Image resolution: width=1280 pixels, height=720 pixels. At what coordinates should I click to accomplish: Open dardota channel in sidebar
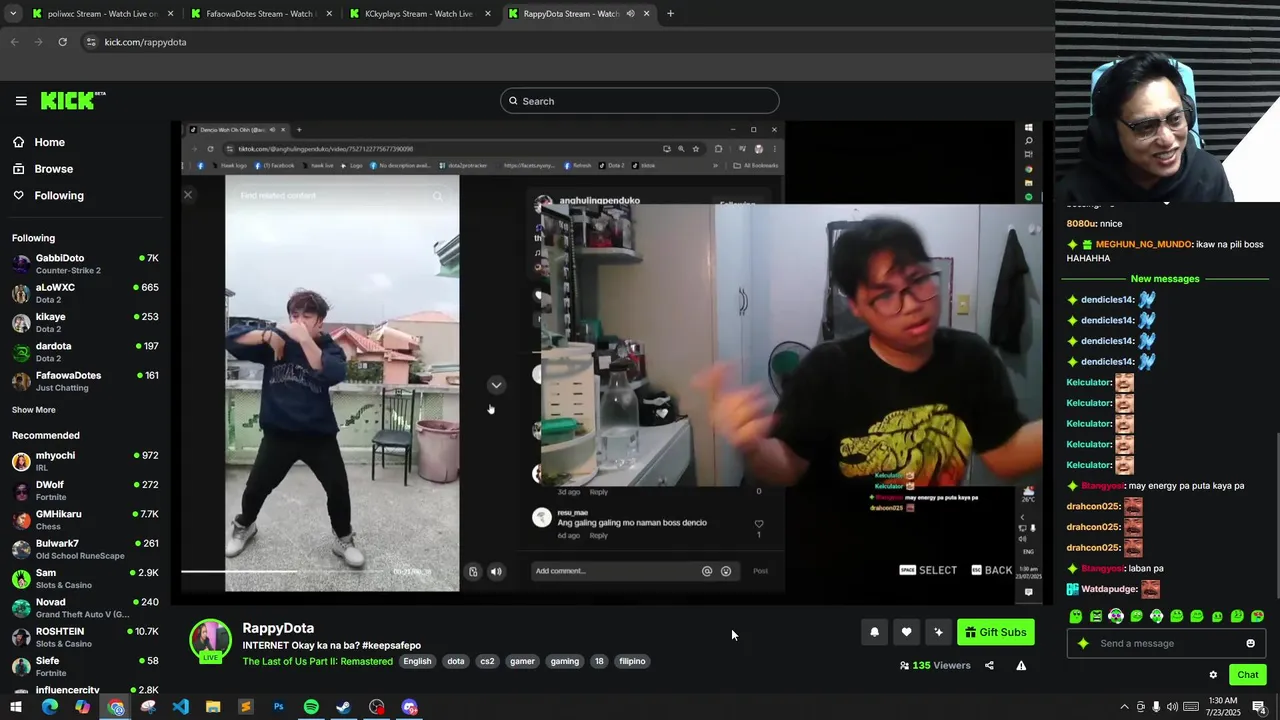(x=85, y=352)
